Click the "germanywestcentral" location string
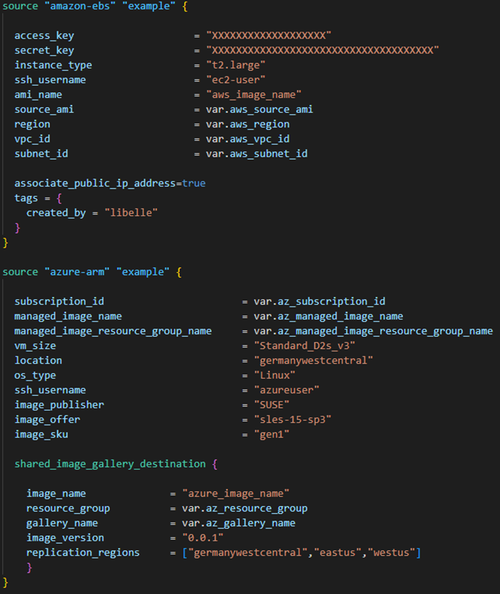The width and height of the screenshot is (500, 594). [x=313, y=361]
